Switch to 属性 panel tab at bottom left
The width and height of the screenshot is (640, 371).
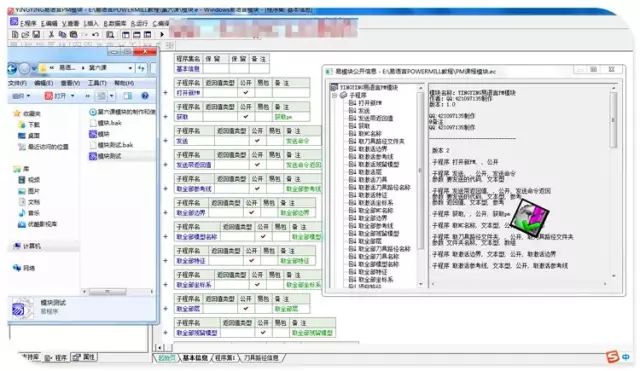coord(84,357)
